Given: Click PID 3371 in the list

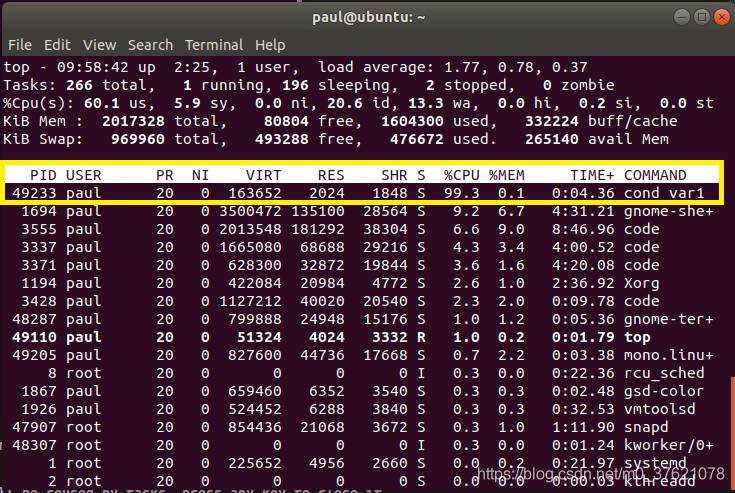Looking at the screenshot, I should 39,265.
